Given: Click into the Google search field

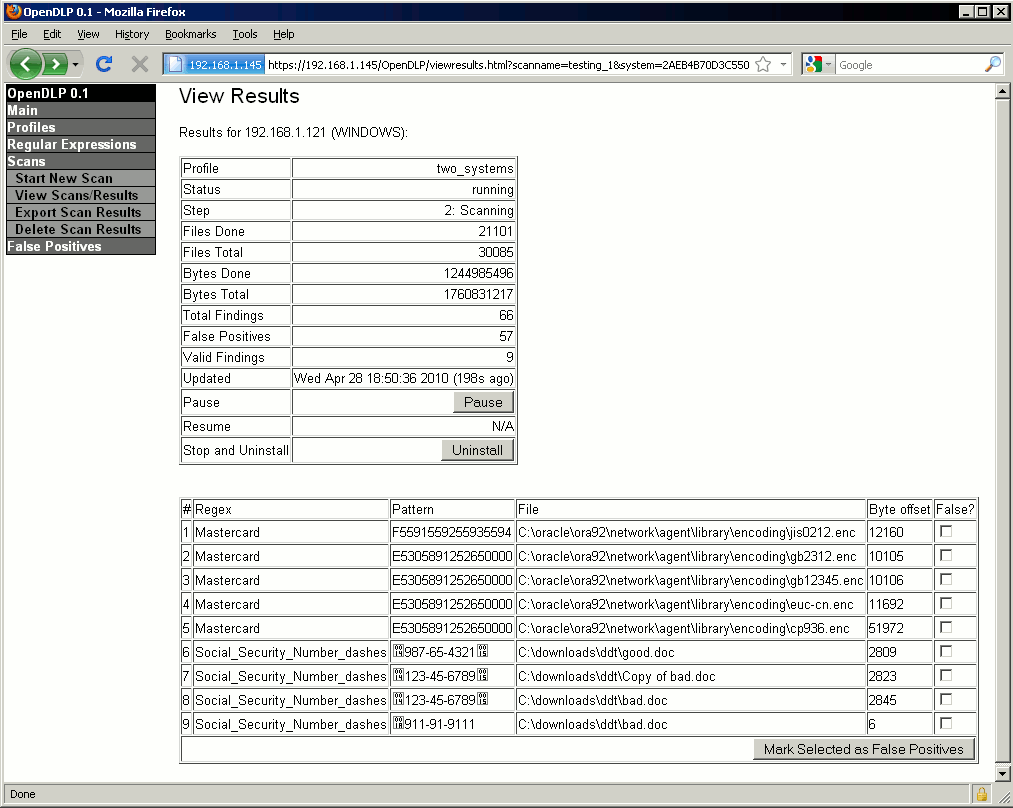Looking at the screenshot, I should (x=909, y=65).
